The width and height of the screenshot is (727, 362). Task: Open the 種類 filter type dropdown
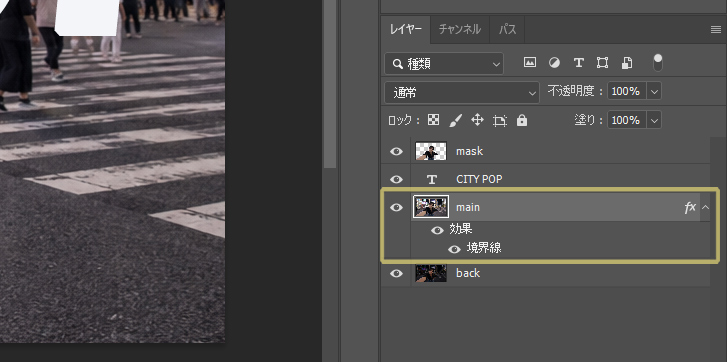(444, 64)
